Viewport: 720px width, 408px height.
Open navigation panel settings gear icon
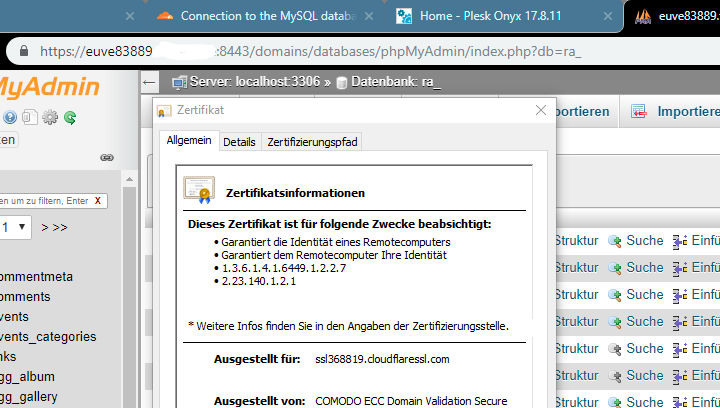tap(50, 117)
